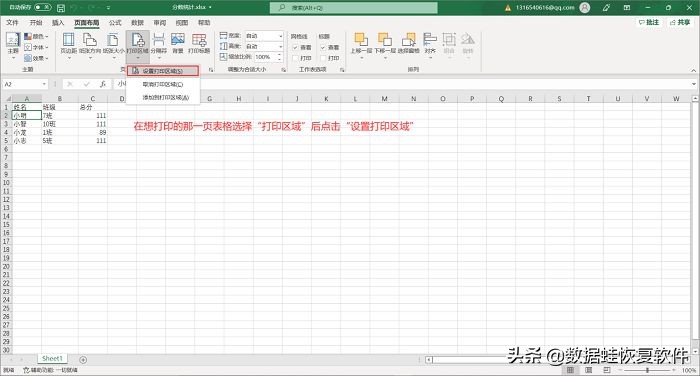Adjust the zoom slider in status bar

pyautogui.click(x=647, y=370)
